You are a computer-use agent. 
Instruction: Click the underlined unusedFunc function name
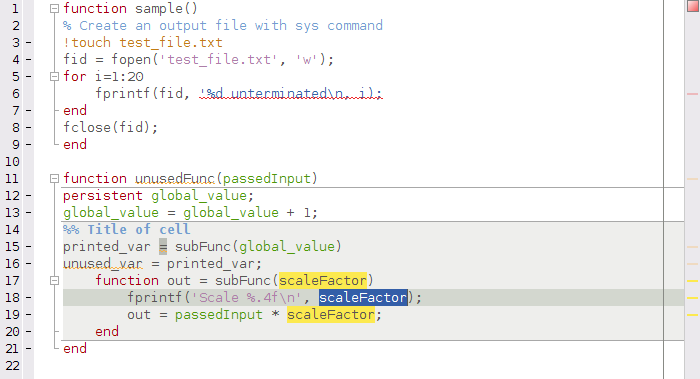[x=175, y=179]
